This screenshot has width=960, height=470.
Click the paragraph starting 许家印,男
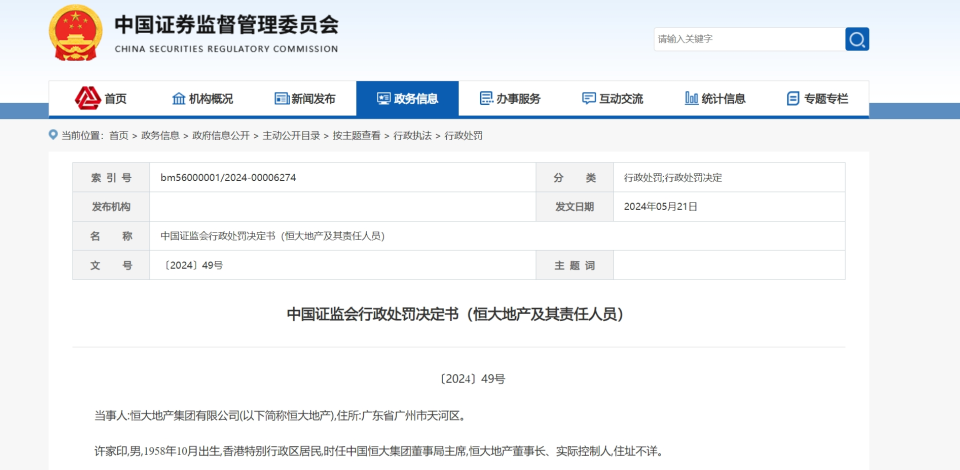(378, 452)
